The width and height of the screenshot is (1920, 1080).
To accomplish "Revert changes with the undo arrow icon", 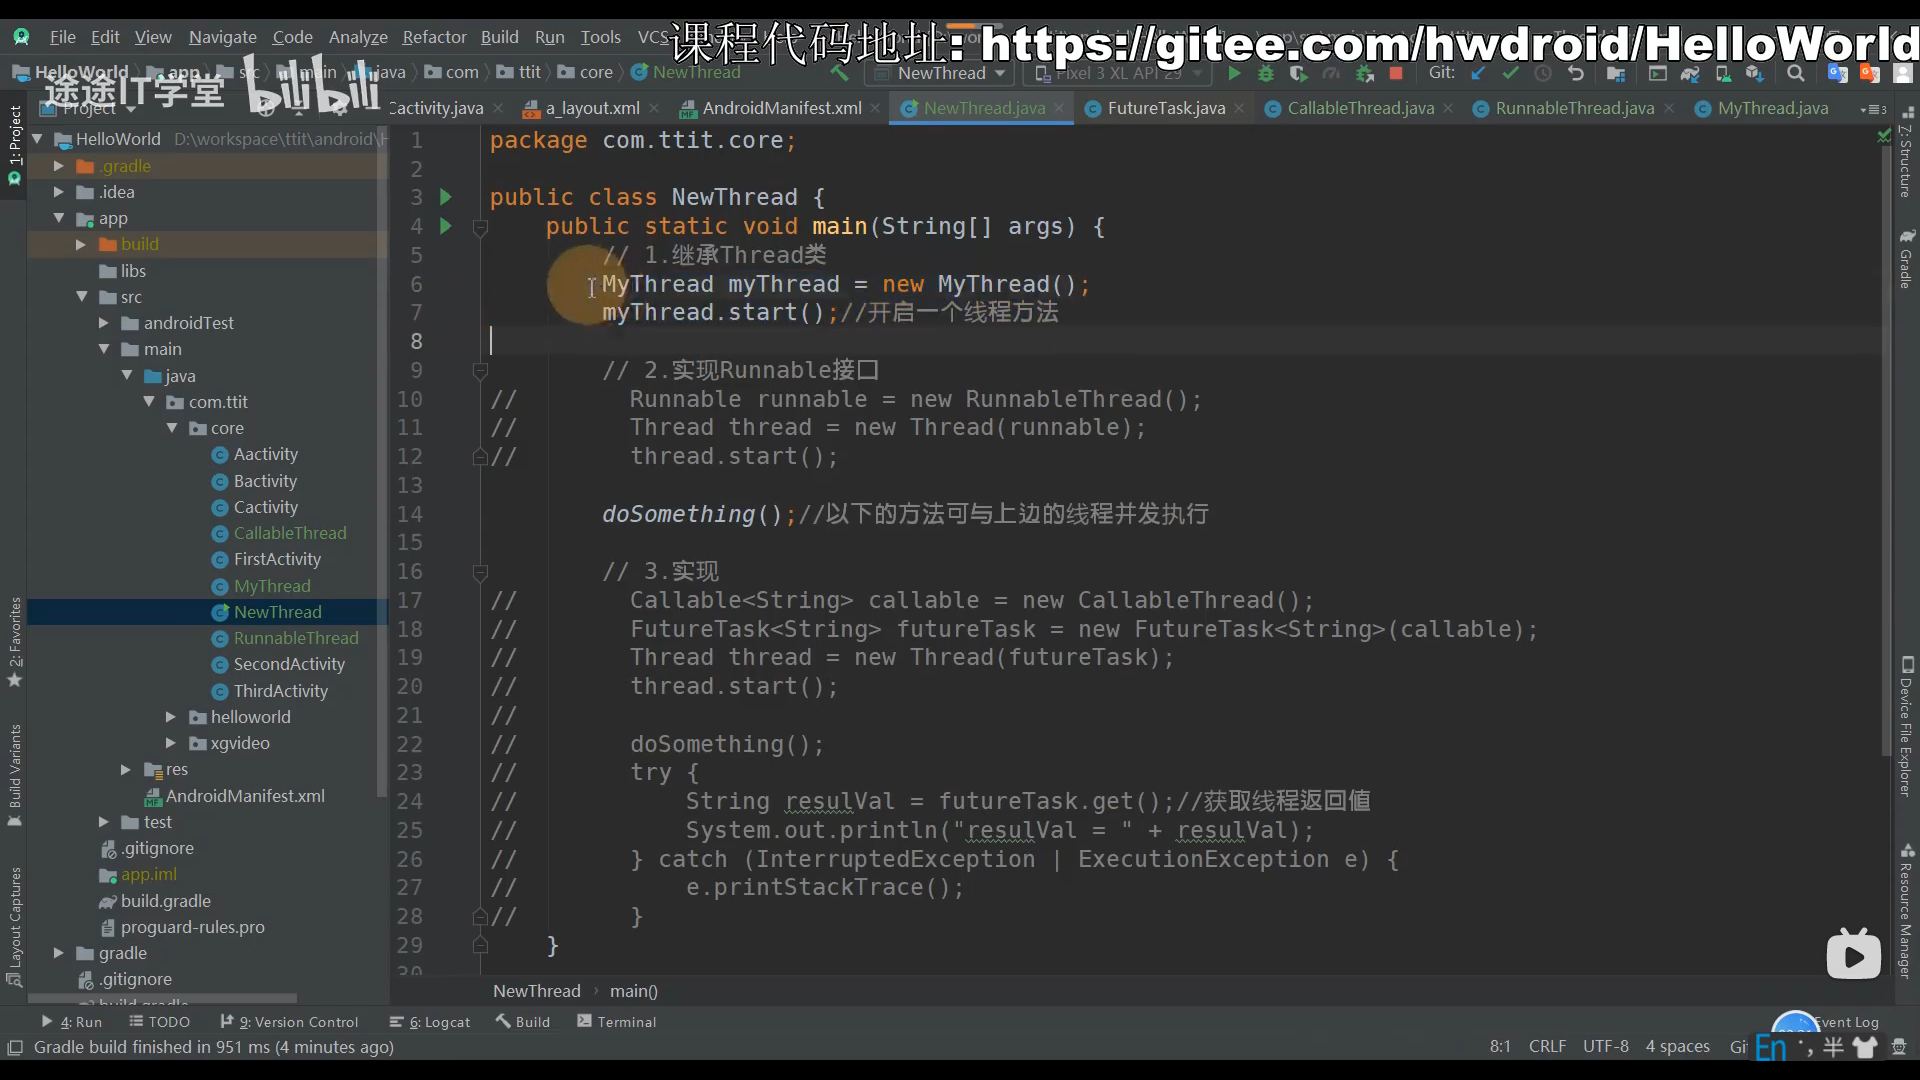I will (1576, 73).
